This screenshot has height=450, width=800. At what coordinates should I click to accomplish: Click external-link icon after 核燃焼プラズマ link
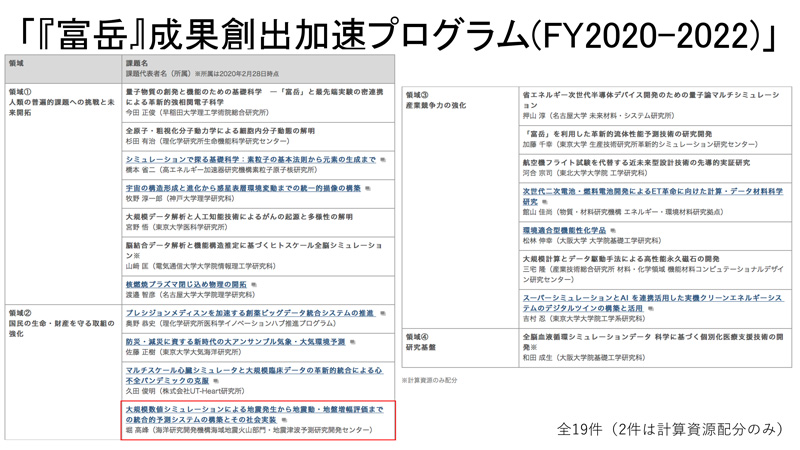tap(254, 284)
